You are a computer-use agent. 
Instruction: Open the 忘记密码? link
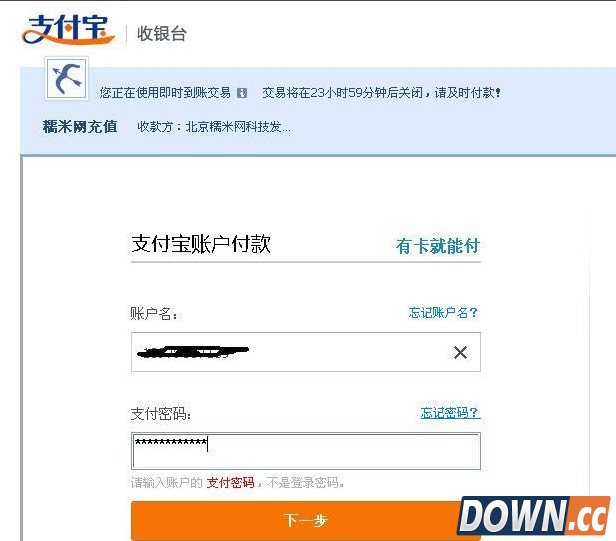pos(450,413)
